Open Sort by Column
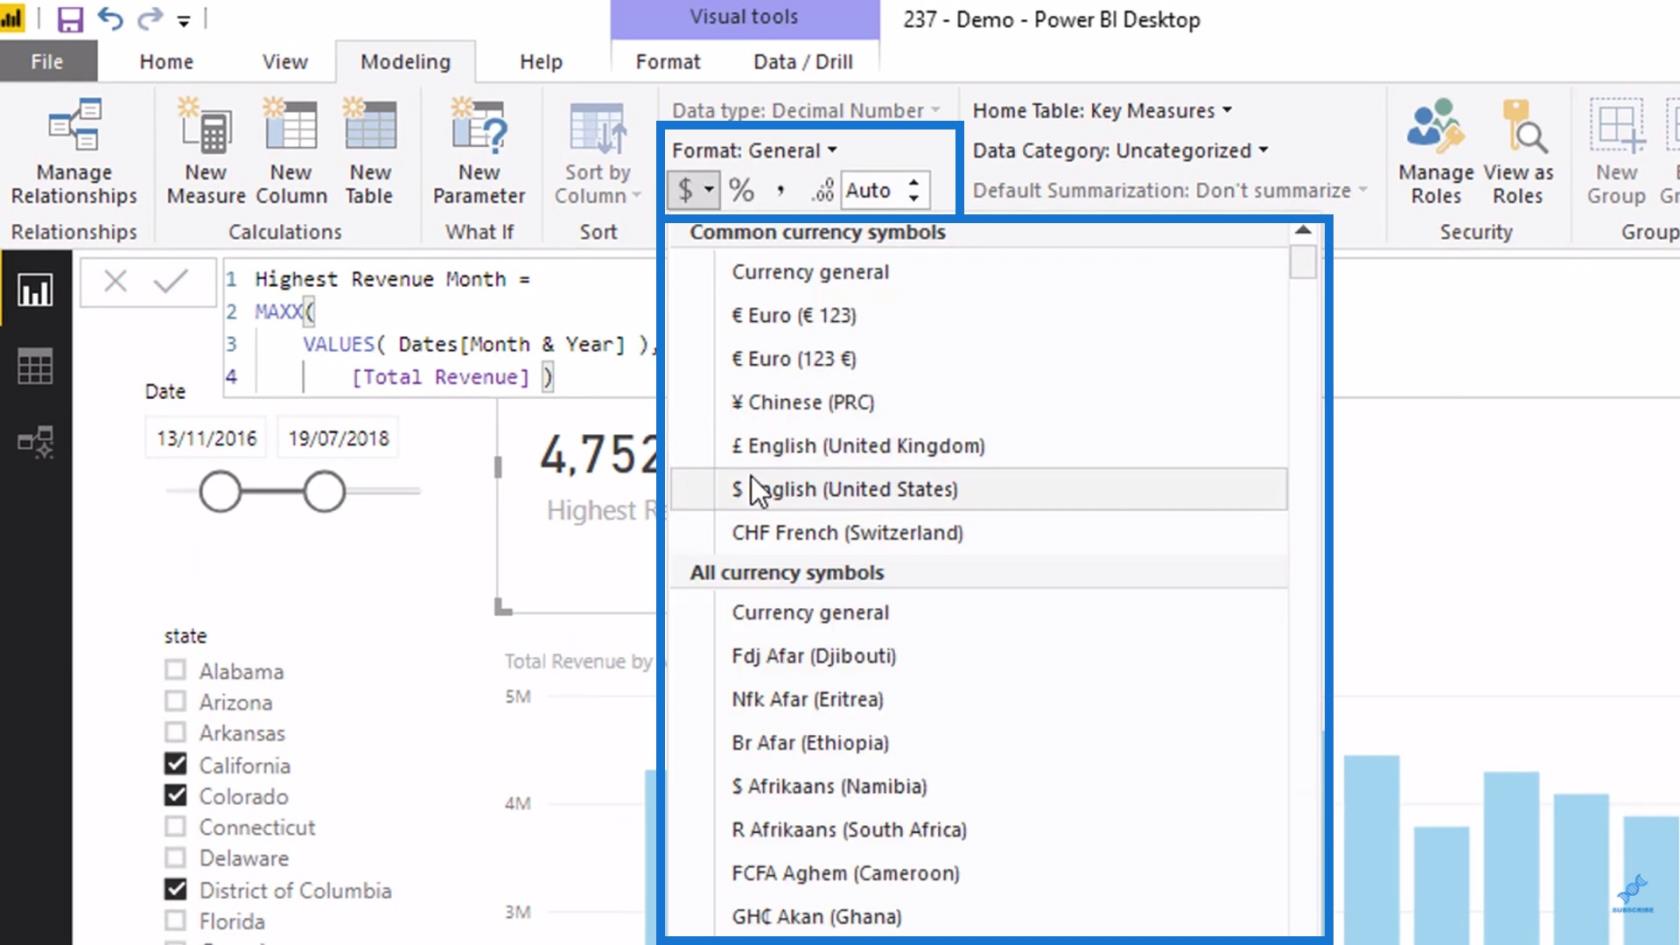Image resolution: width=1680 pixels, height=945 pixels. (x=598, y=152)
